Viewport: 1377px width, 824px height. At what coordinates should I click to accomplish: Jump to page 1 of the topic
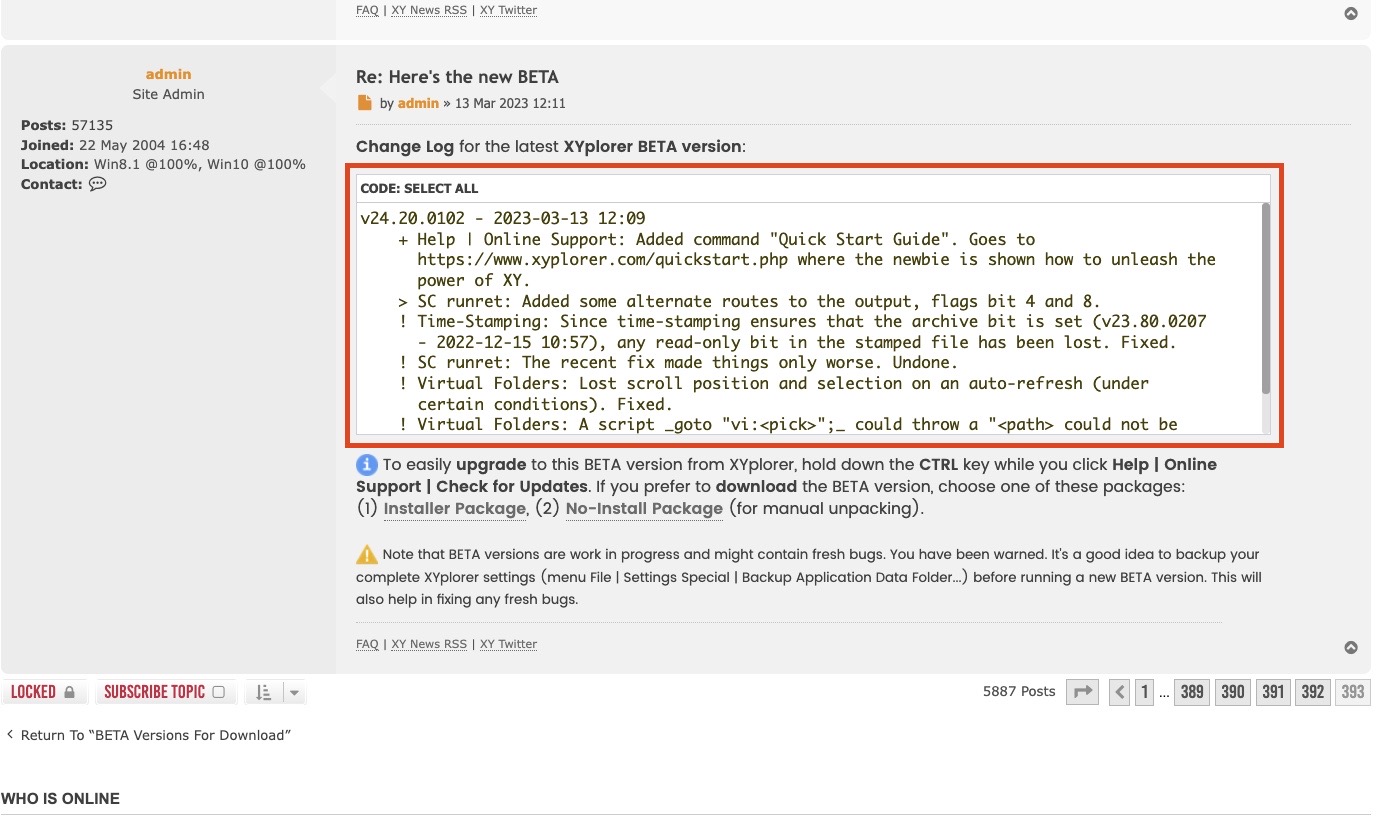click(x=1145, y=692)
